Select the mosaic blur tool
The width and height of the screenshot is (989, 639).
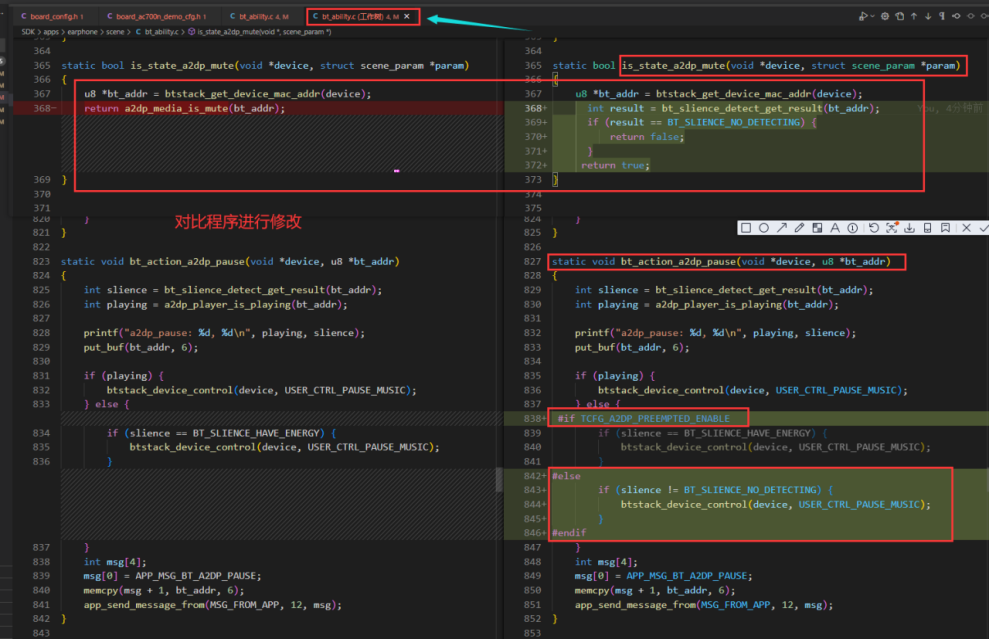click(x=817, y=228)
